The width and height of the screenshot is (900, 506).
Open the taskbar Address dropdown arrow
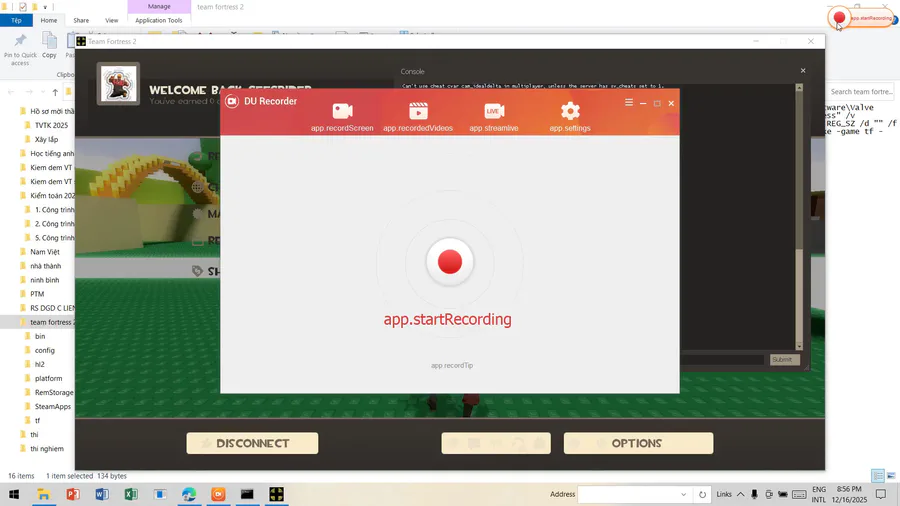click(x=683, y=494)
